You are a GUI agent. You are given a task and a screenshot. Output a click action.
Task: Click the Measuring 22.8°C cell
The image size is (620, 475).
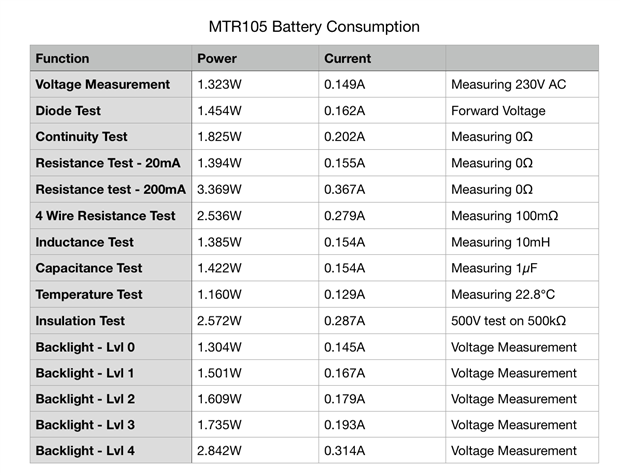(503, 294)
